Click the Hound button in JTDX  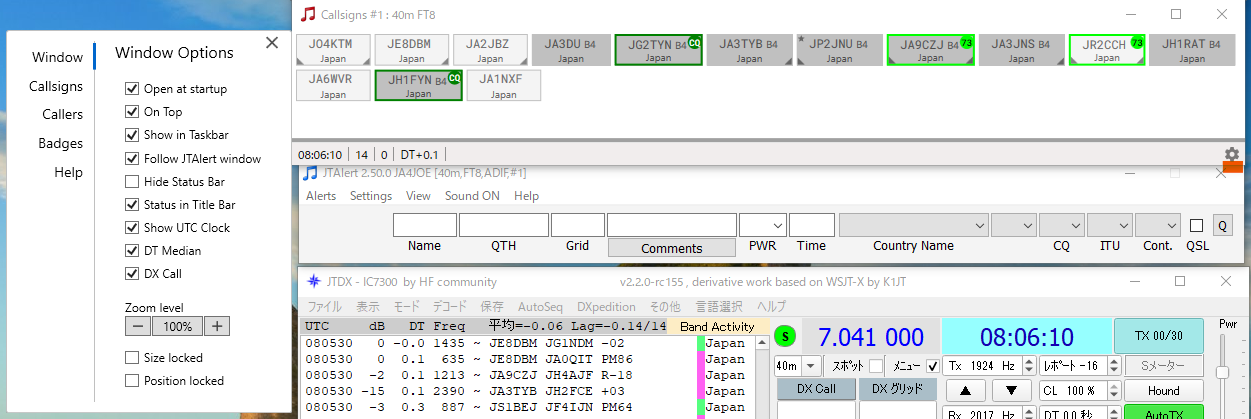tap(1163, 390)
